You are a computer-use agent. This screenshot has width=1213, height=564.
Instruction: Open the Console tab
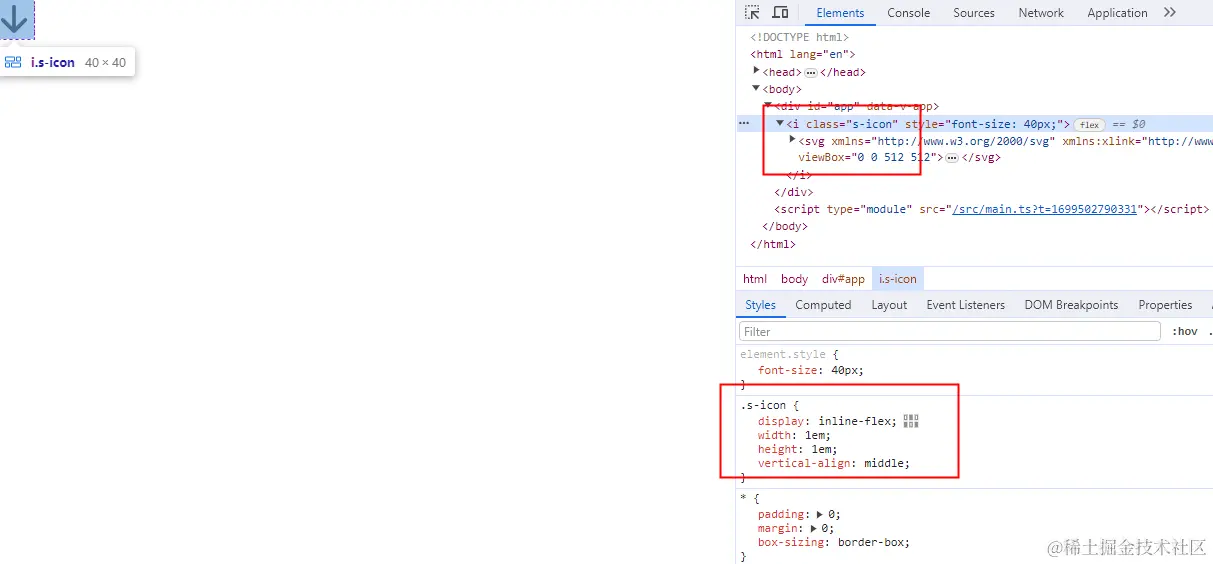point(908,13)
